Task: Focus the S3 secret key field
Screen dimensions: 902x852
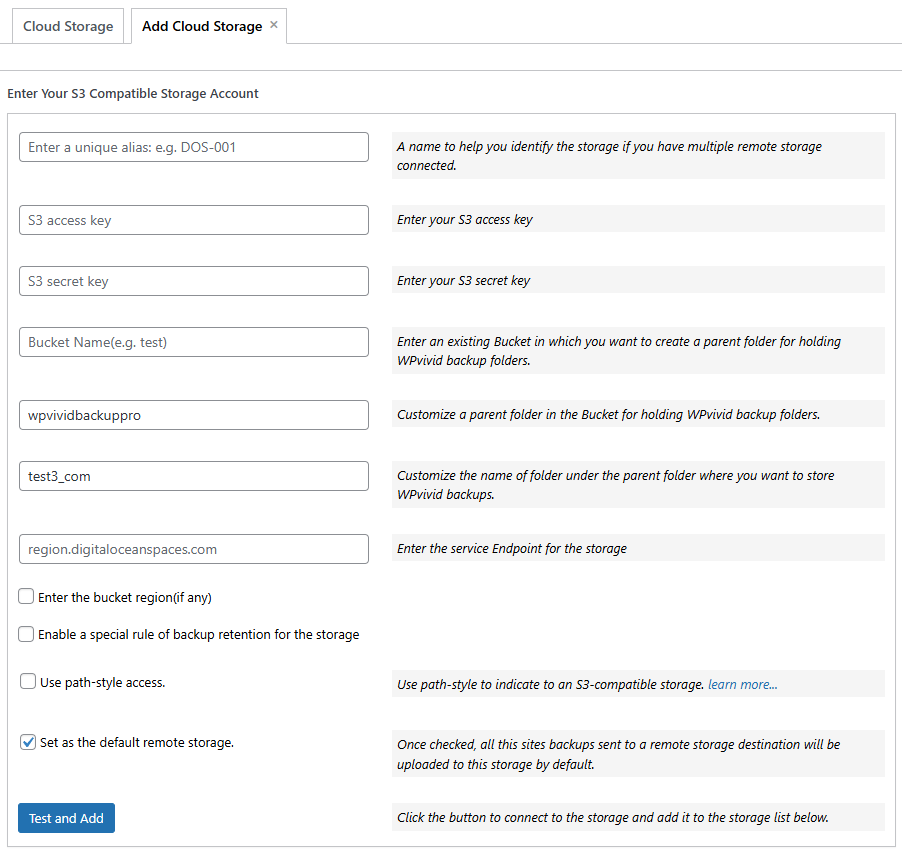Action: (x=193, y=281)
